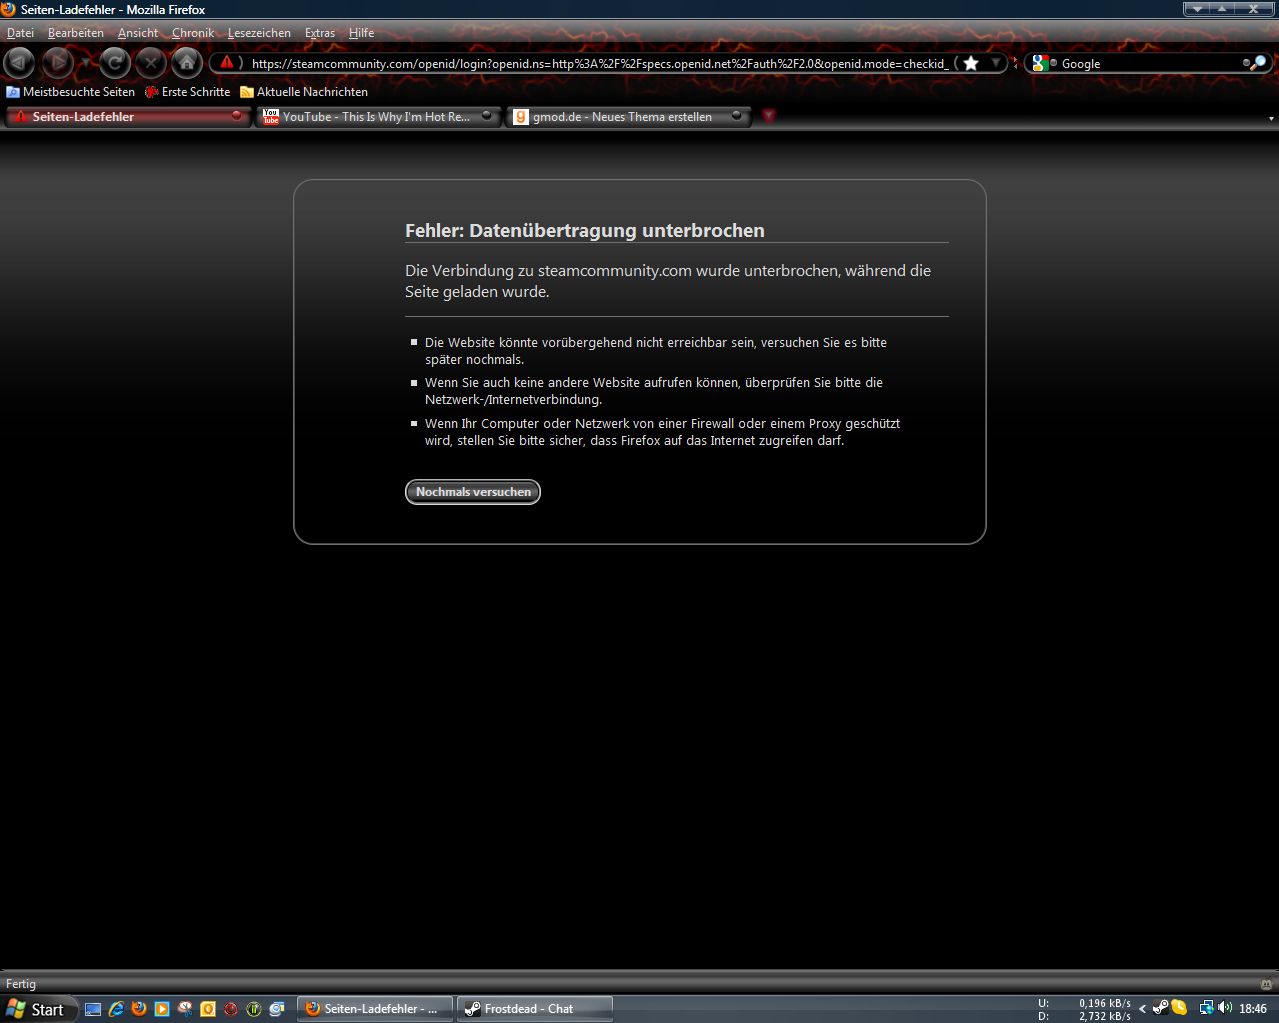Open the back/forward history dropdown arrow
This screenshot has height=1023, width=1279.
pos(85,63)
